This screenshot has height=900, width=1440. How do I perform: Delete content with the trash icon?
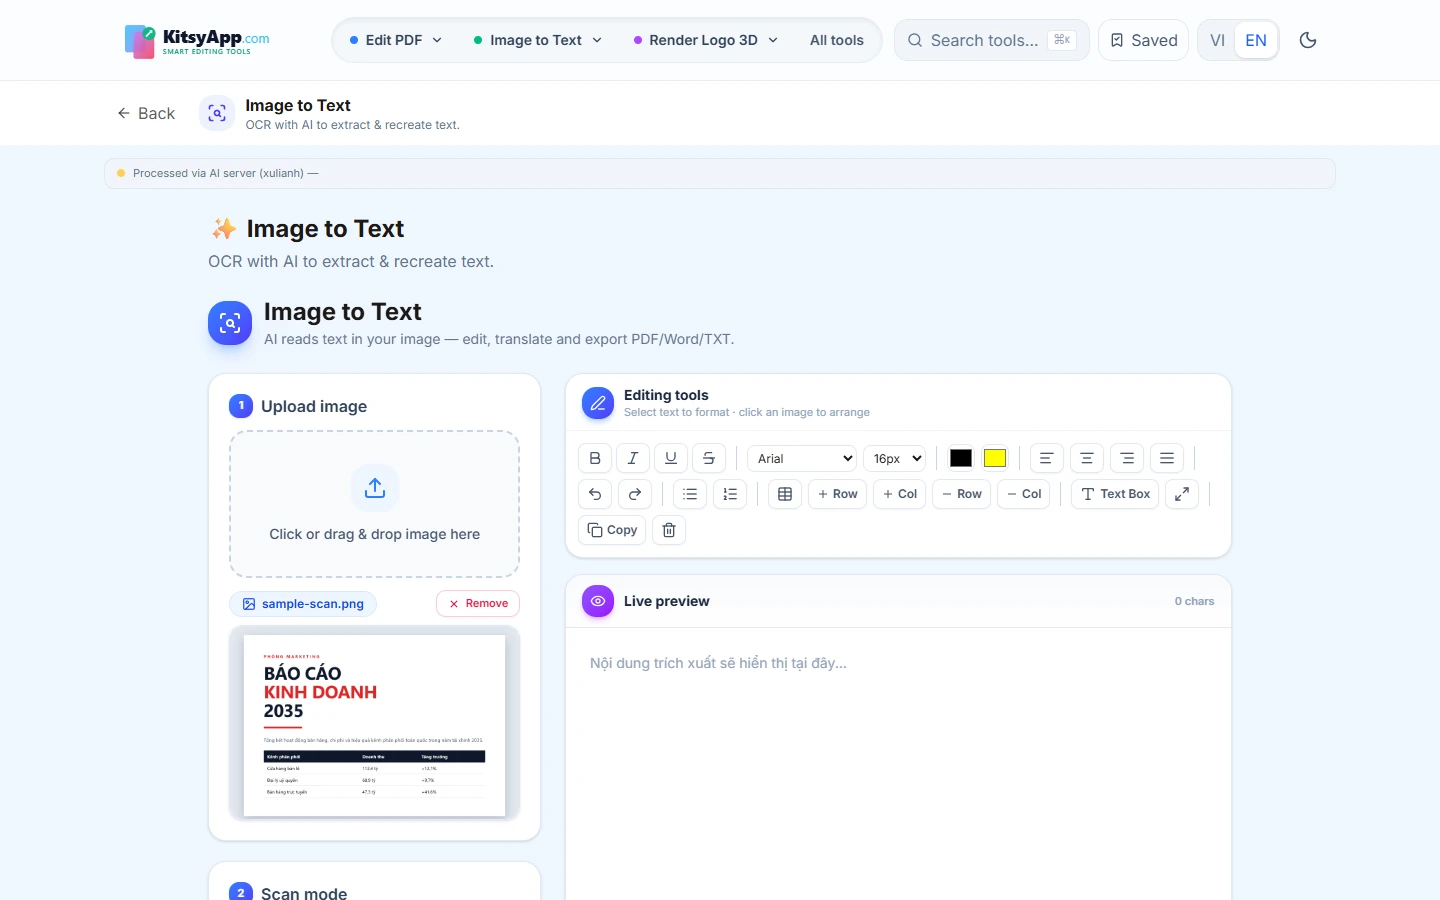pyautogui.click(x=669, y=530)
